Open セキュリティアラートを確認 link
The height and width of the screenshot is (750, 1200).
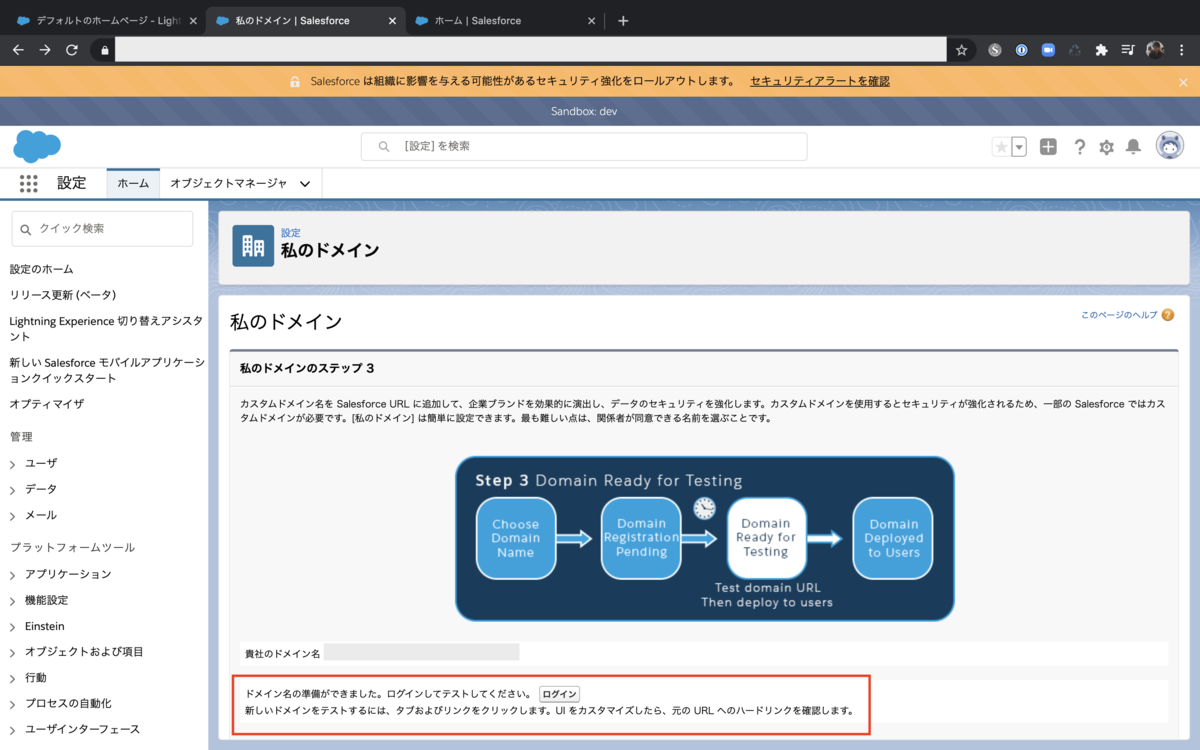[x=820, y=81]
